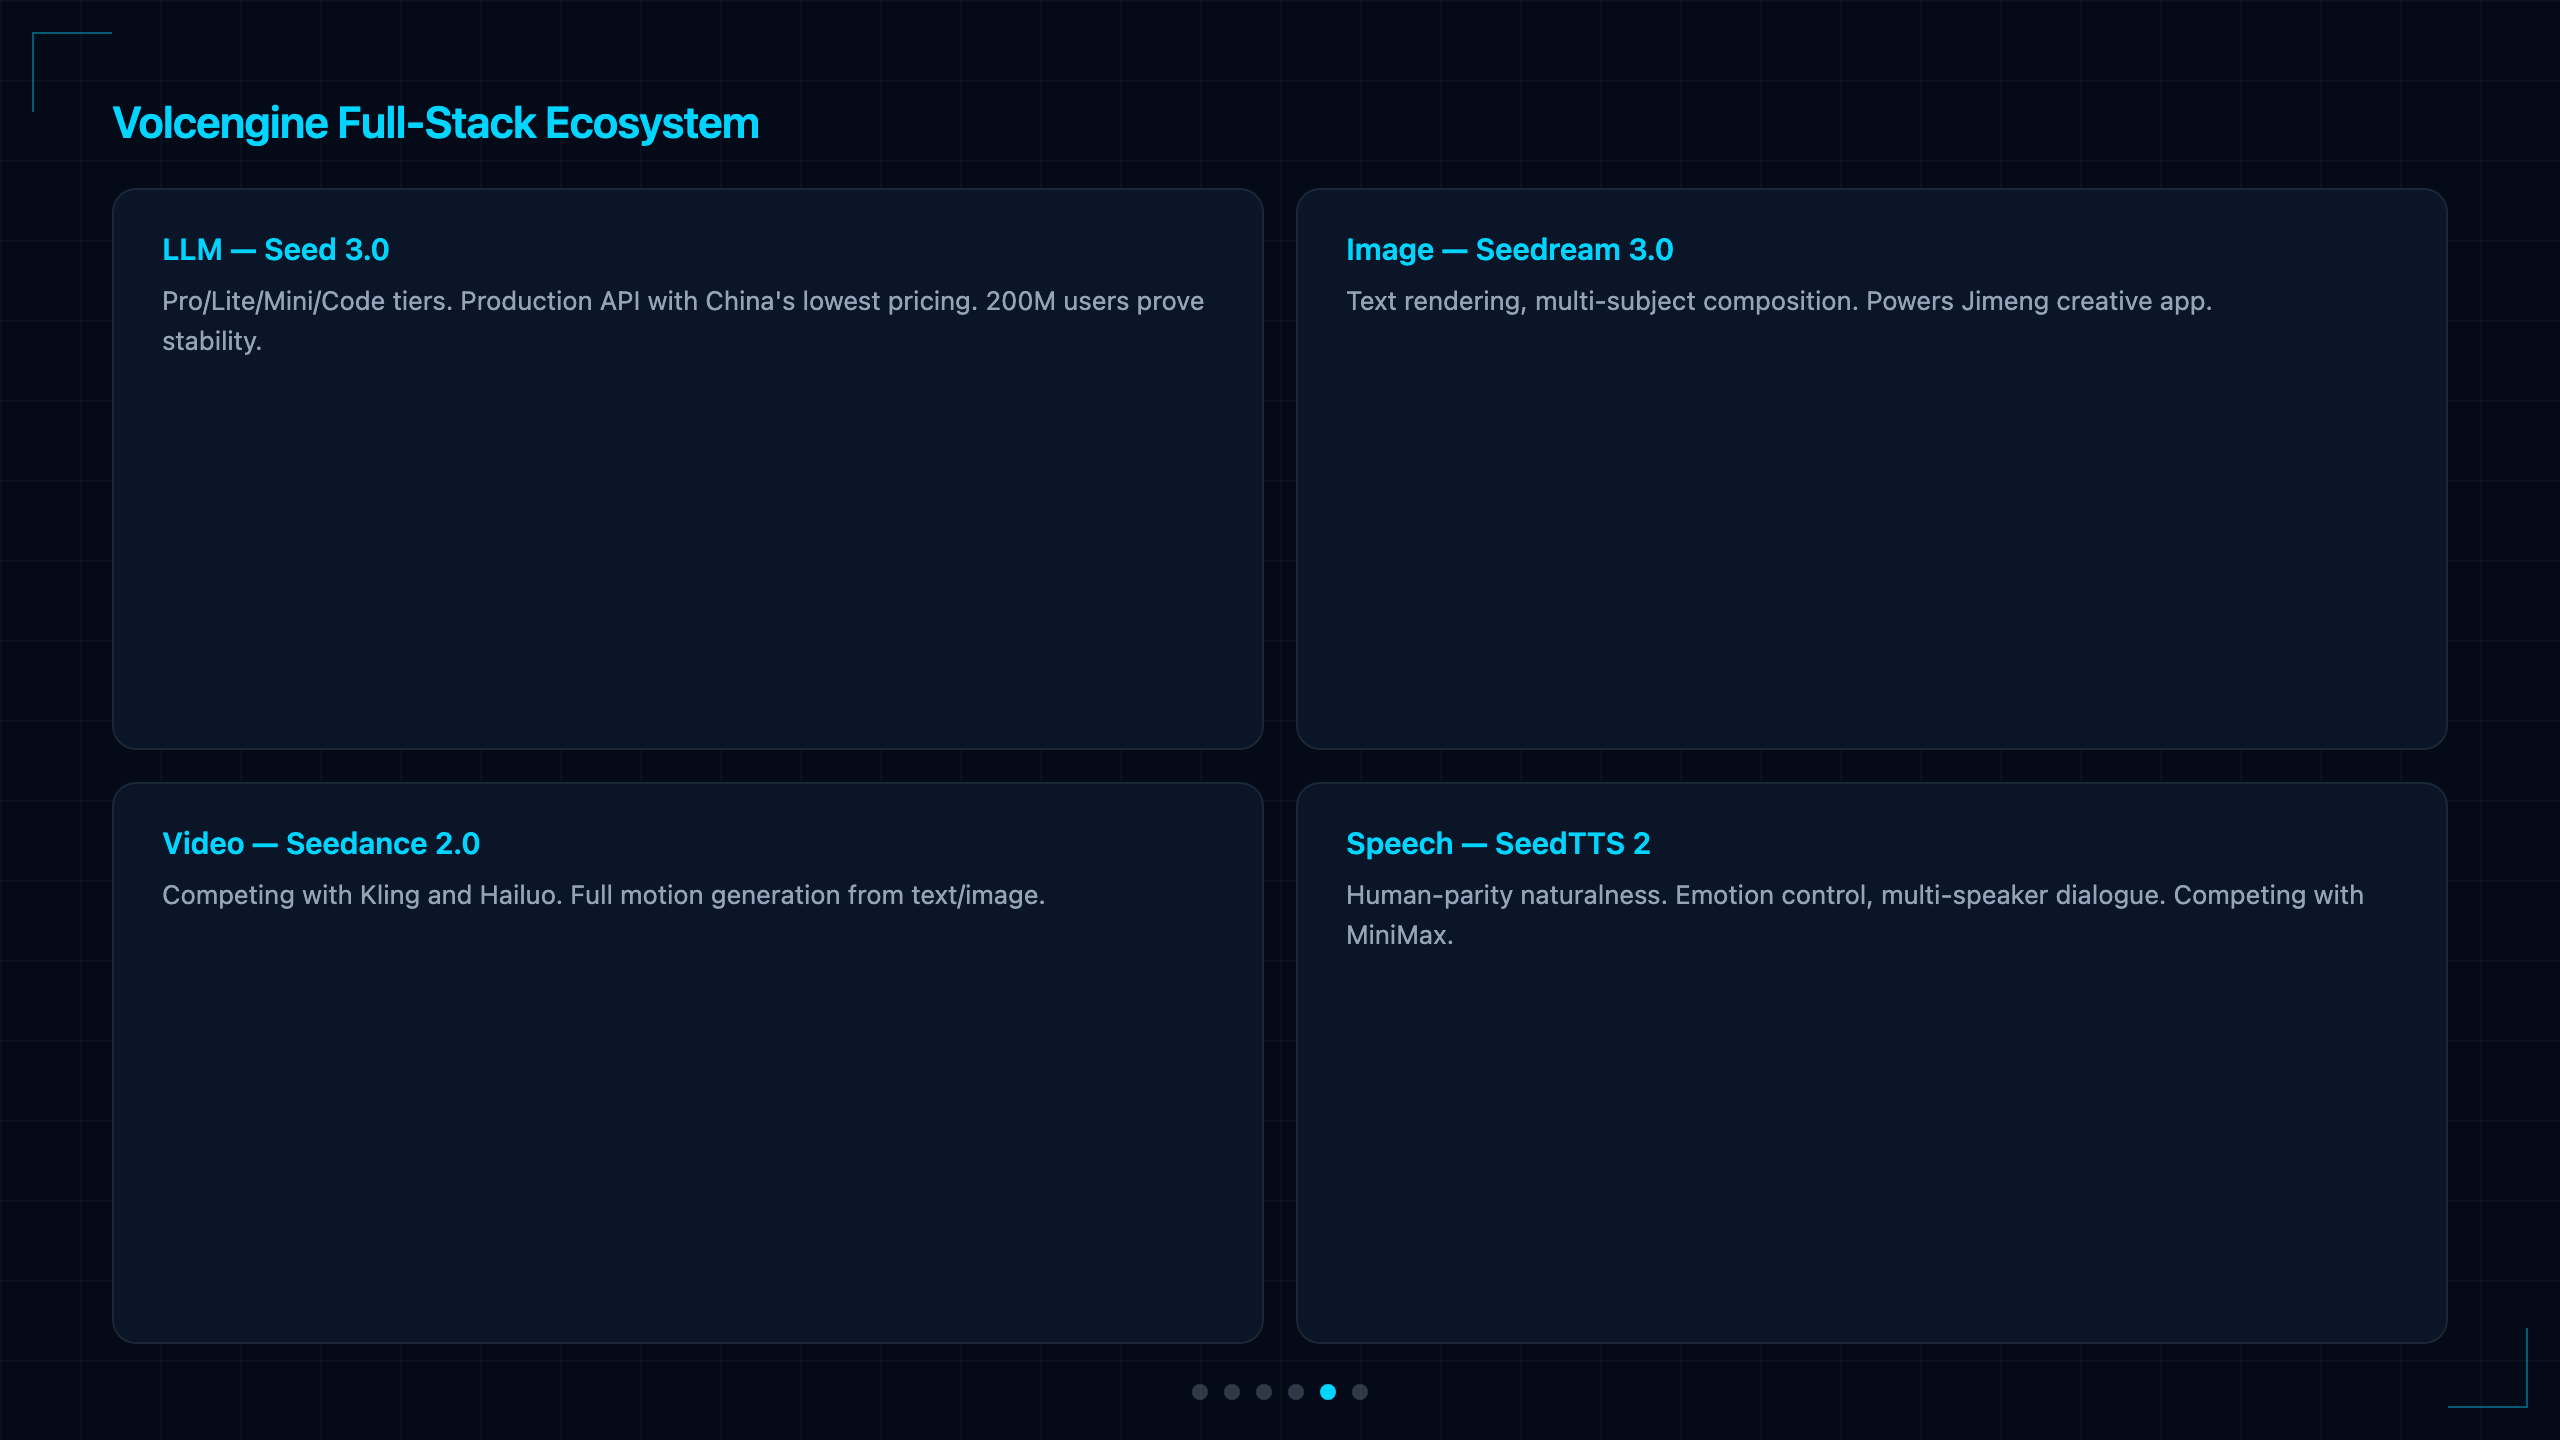This screenshot has width=2560, height=1440.
Task: Go to the first slide dot
Action: (x=1200, y=1392)
